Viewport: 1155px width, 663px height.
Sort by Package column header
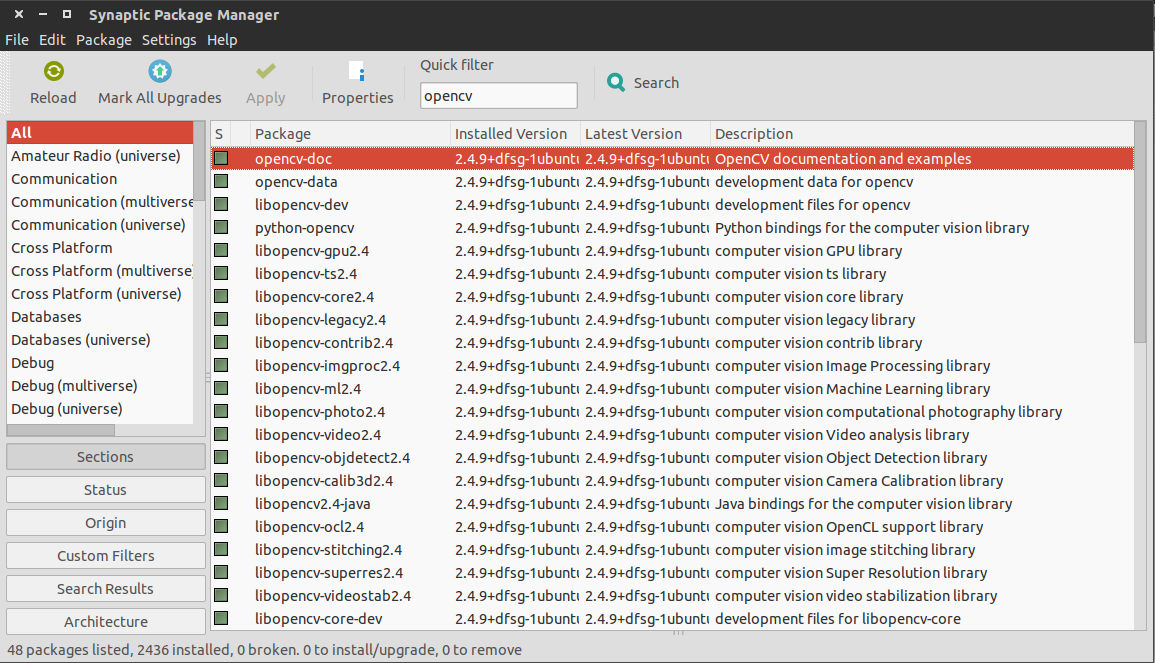(x=350, y=134)
